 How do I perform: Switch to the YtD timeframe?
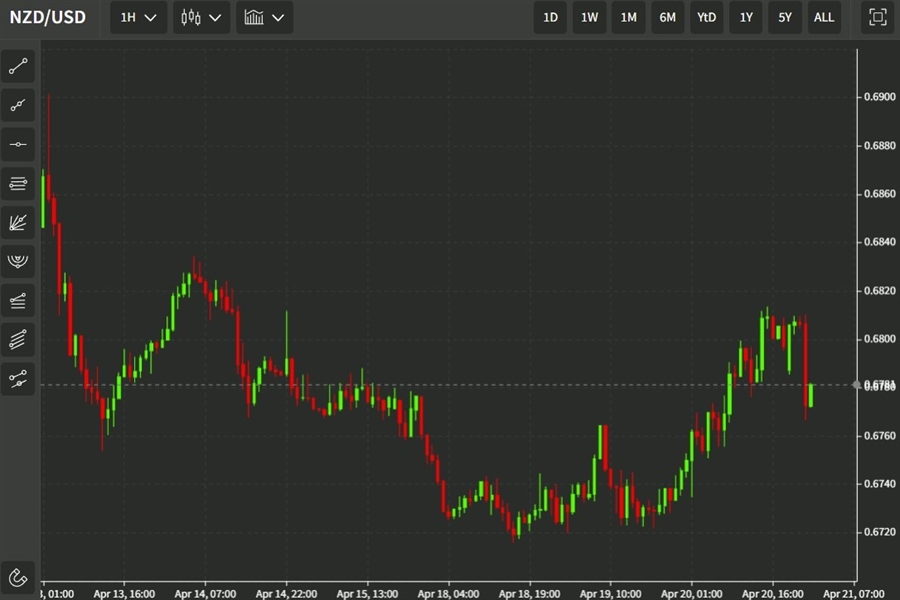(706, 17)
